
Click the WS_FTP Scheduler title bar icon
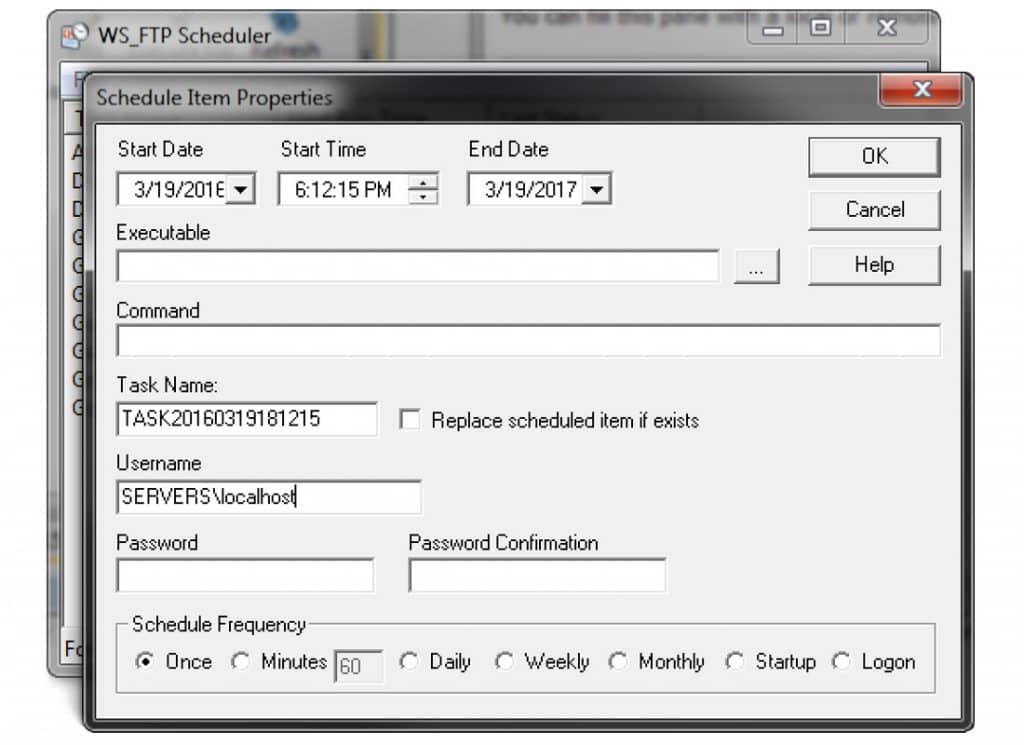(x=74, y=35)
